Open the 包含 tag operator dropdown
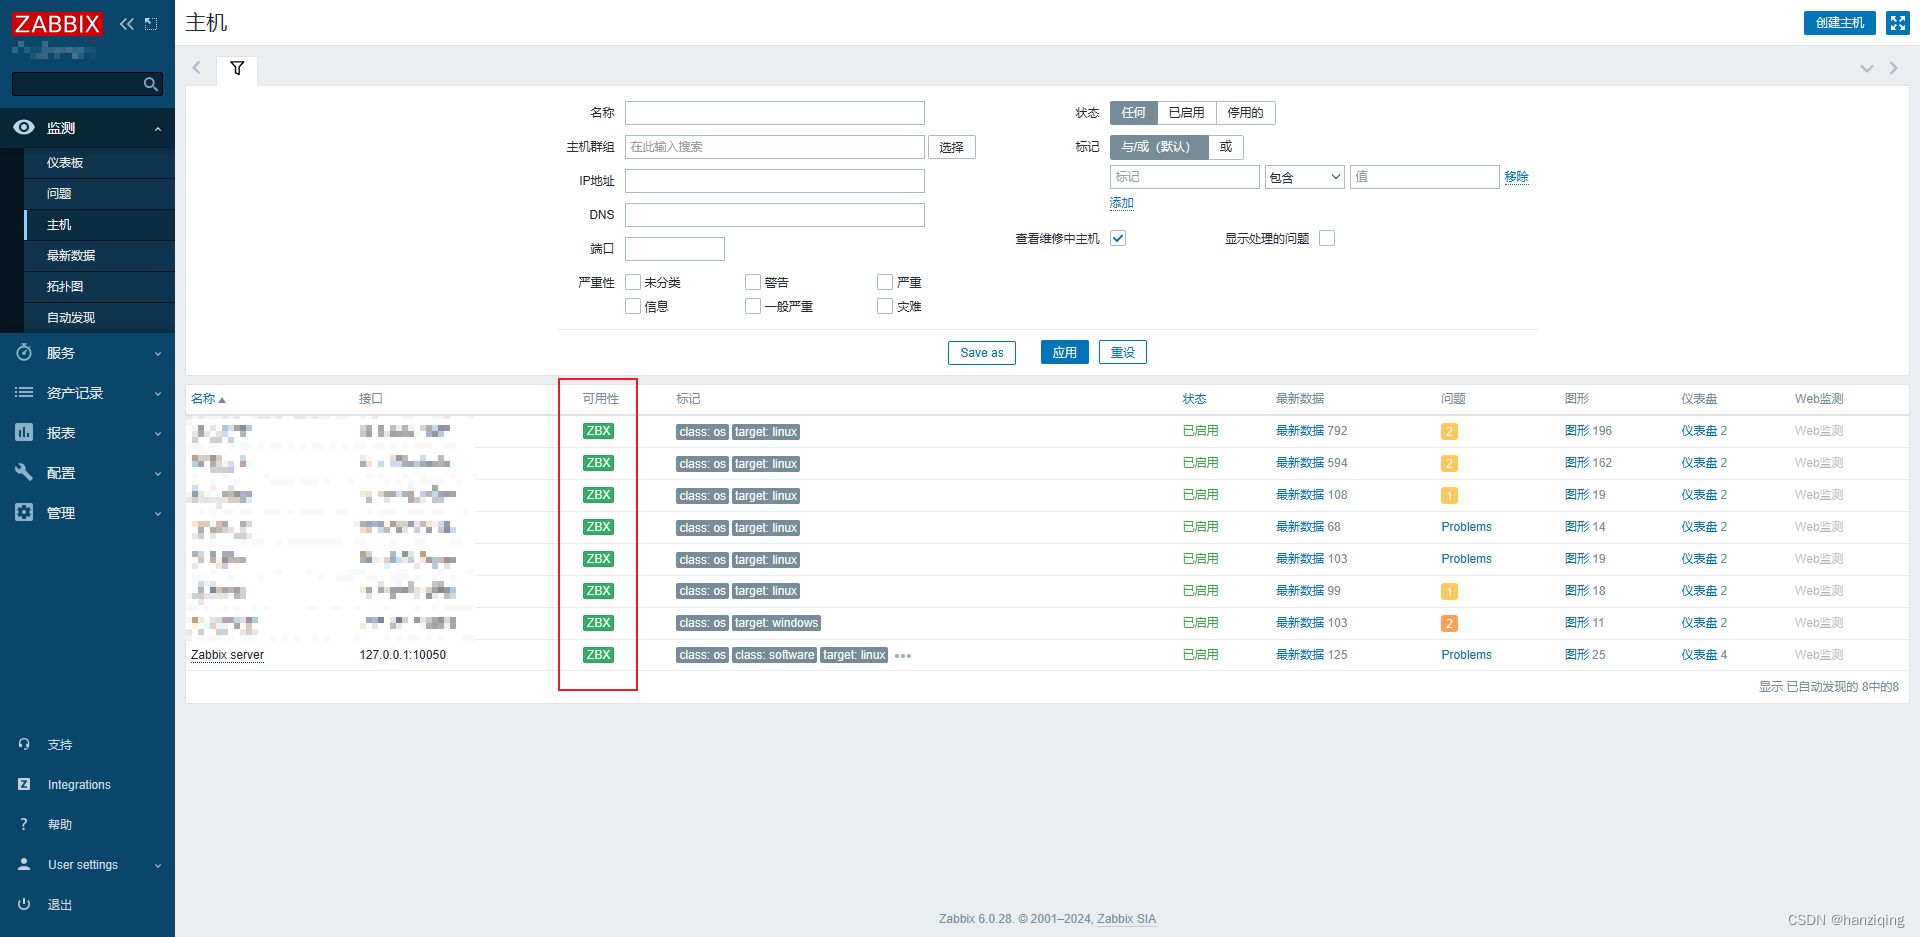The width and height of the screenshot is (1920, 937). click(x=1305, y=177)
